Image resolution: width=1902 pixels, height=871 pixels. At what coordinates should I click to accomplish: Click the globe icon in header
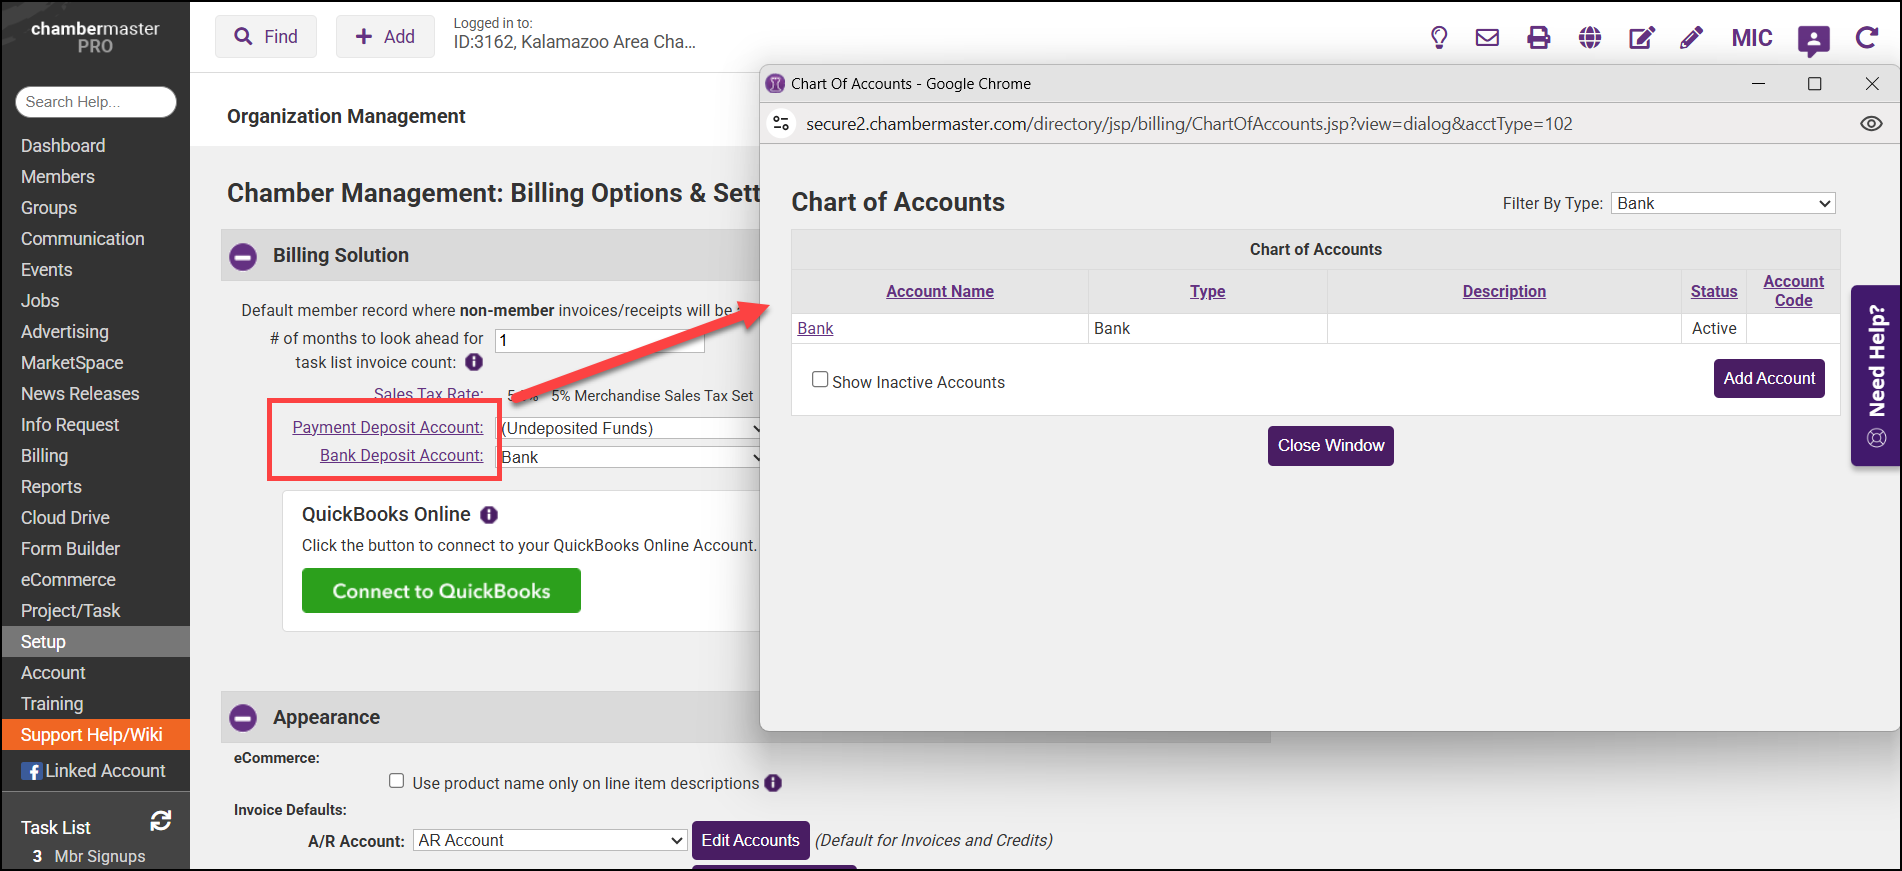click(1590, 38)
